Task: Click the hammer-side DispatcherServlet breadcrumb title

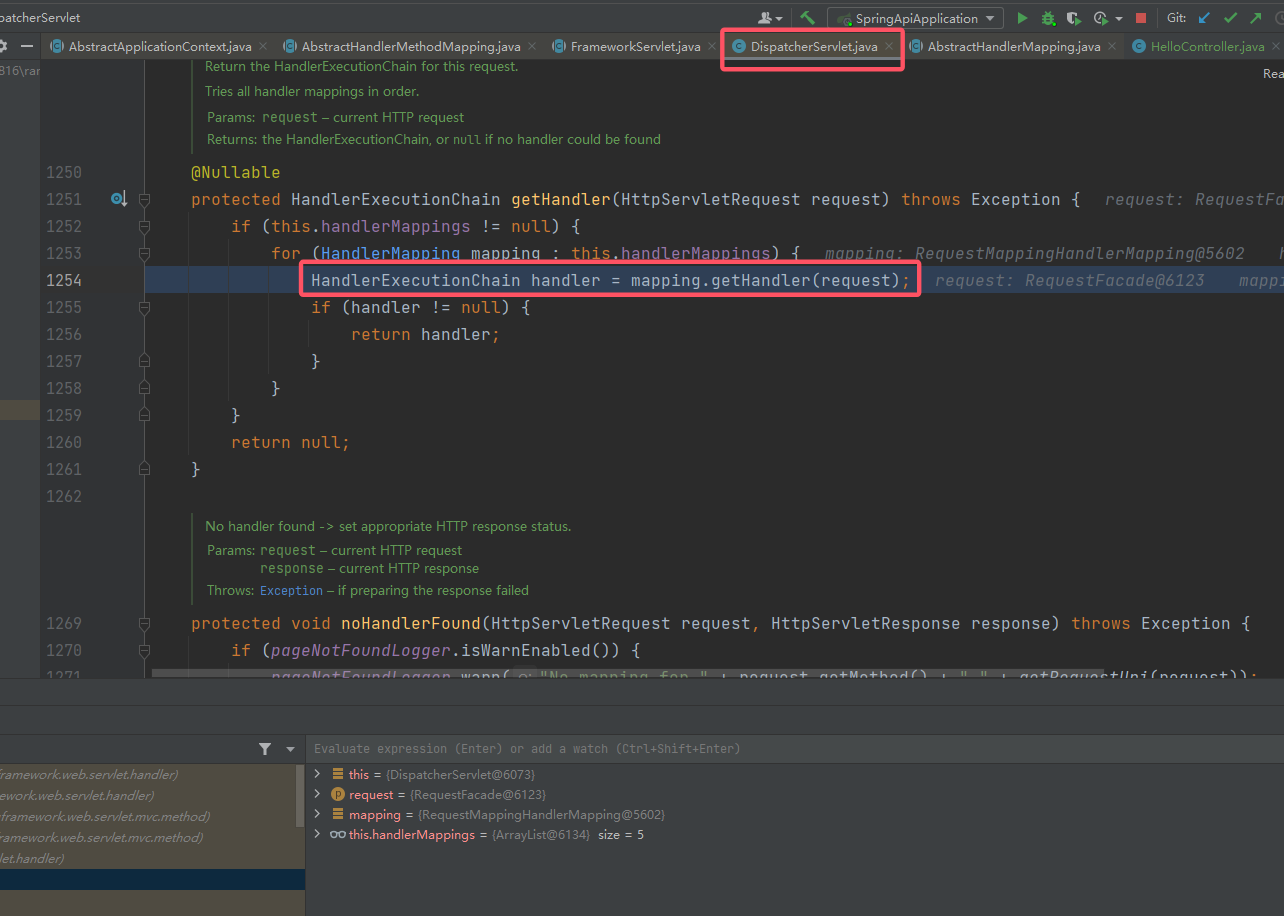Action: (x=40, y=18)
